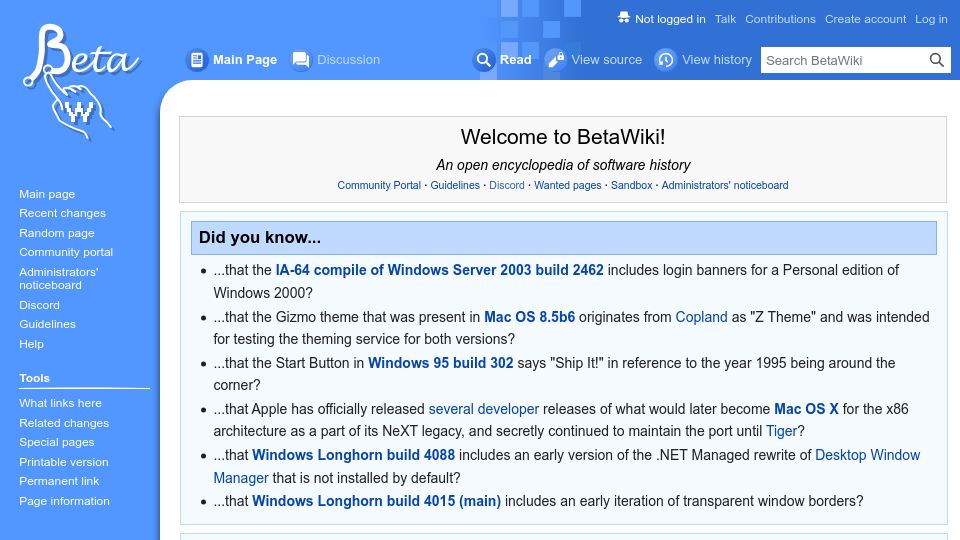The height and width of the screenshot is (540, 960).
Task: Open Main page in the sidebar
Action: pos(47,194)
